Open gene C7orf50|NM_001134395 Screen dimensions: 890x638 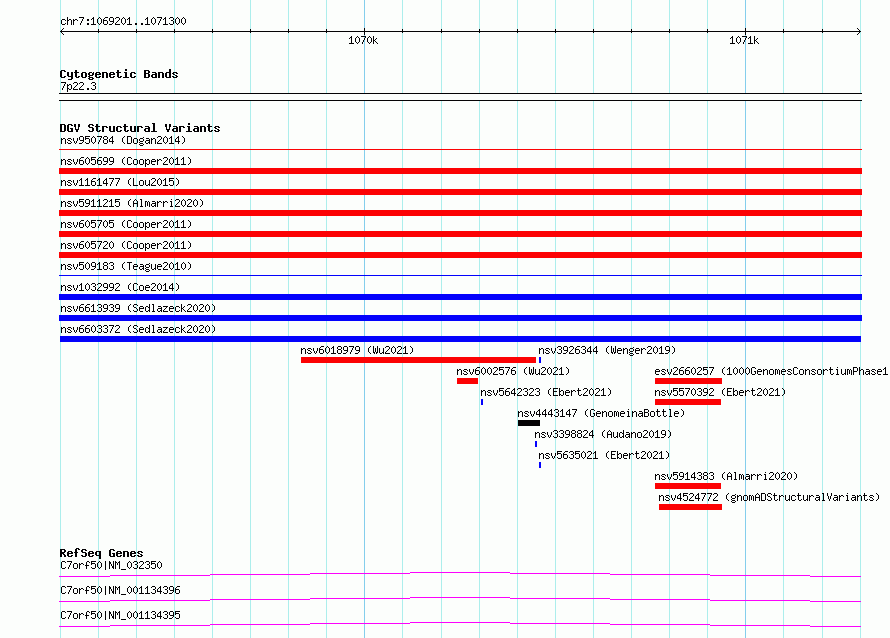point(120,615)
